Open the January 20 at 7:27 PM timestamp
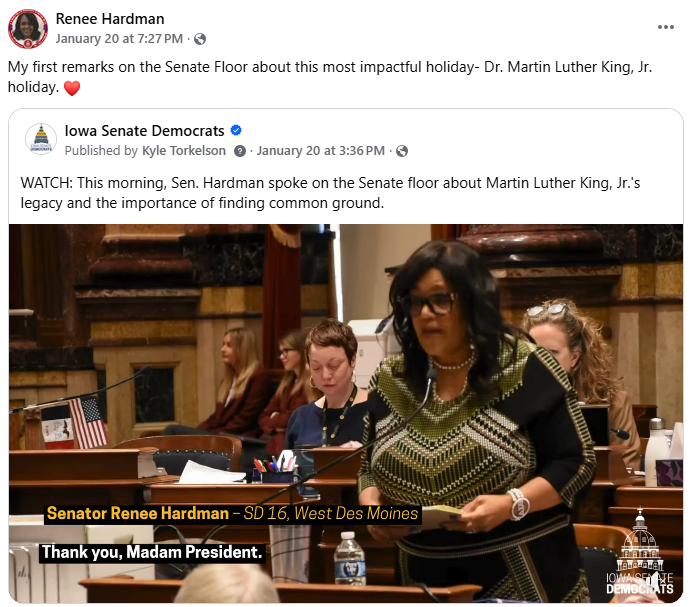 (119, 39)
